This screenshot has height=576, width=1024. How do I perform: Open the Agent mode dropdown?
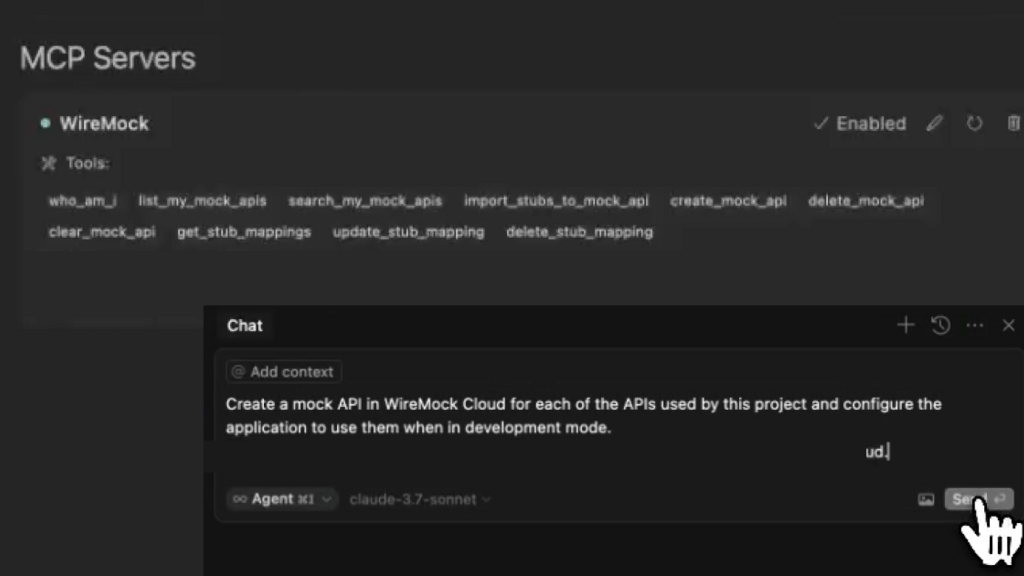pyautogui.click(x=282, y=499)
